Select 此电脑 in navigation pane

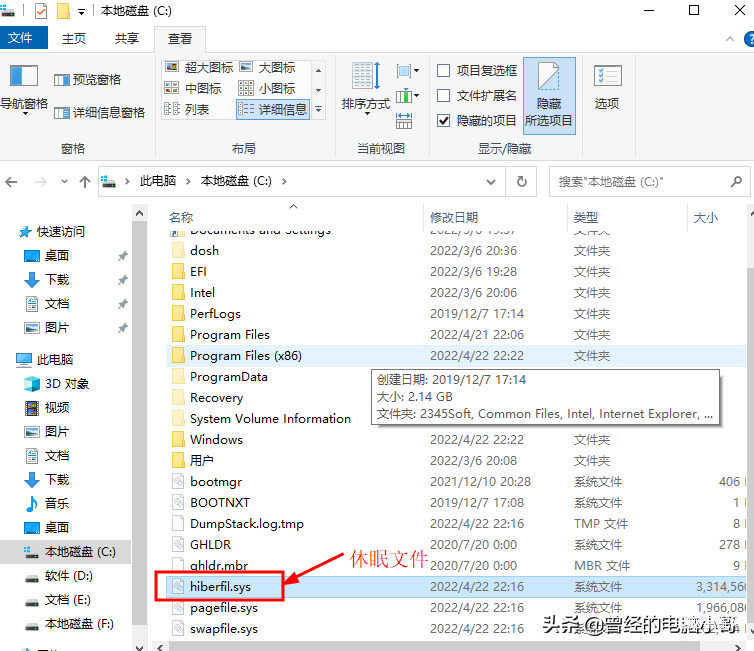point(54,360)
